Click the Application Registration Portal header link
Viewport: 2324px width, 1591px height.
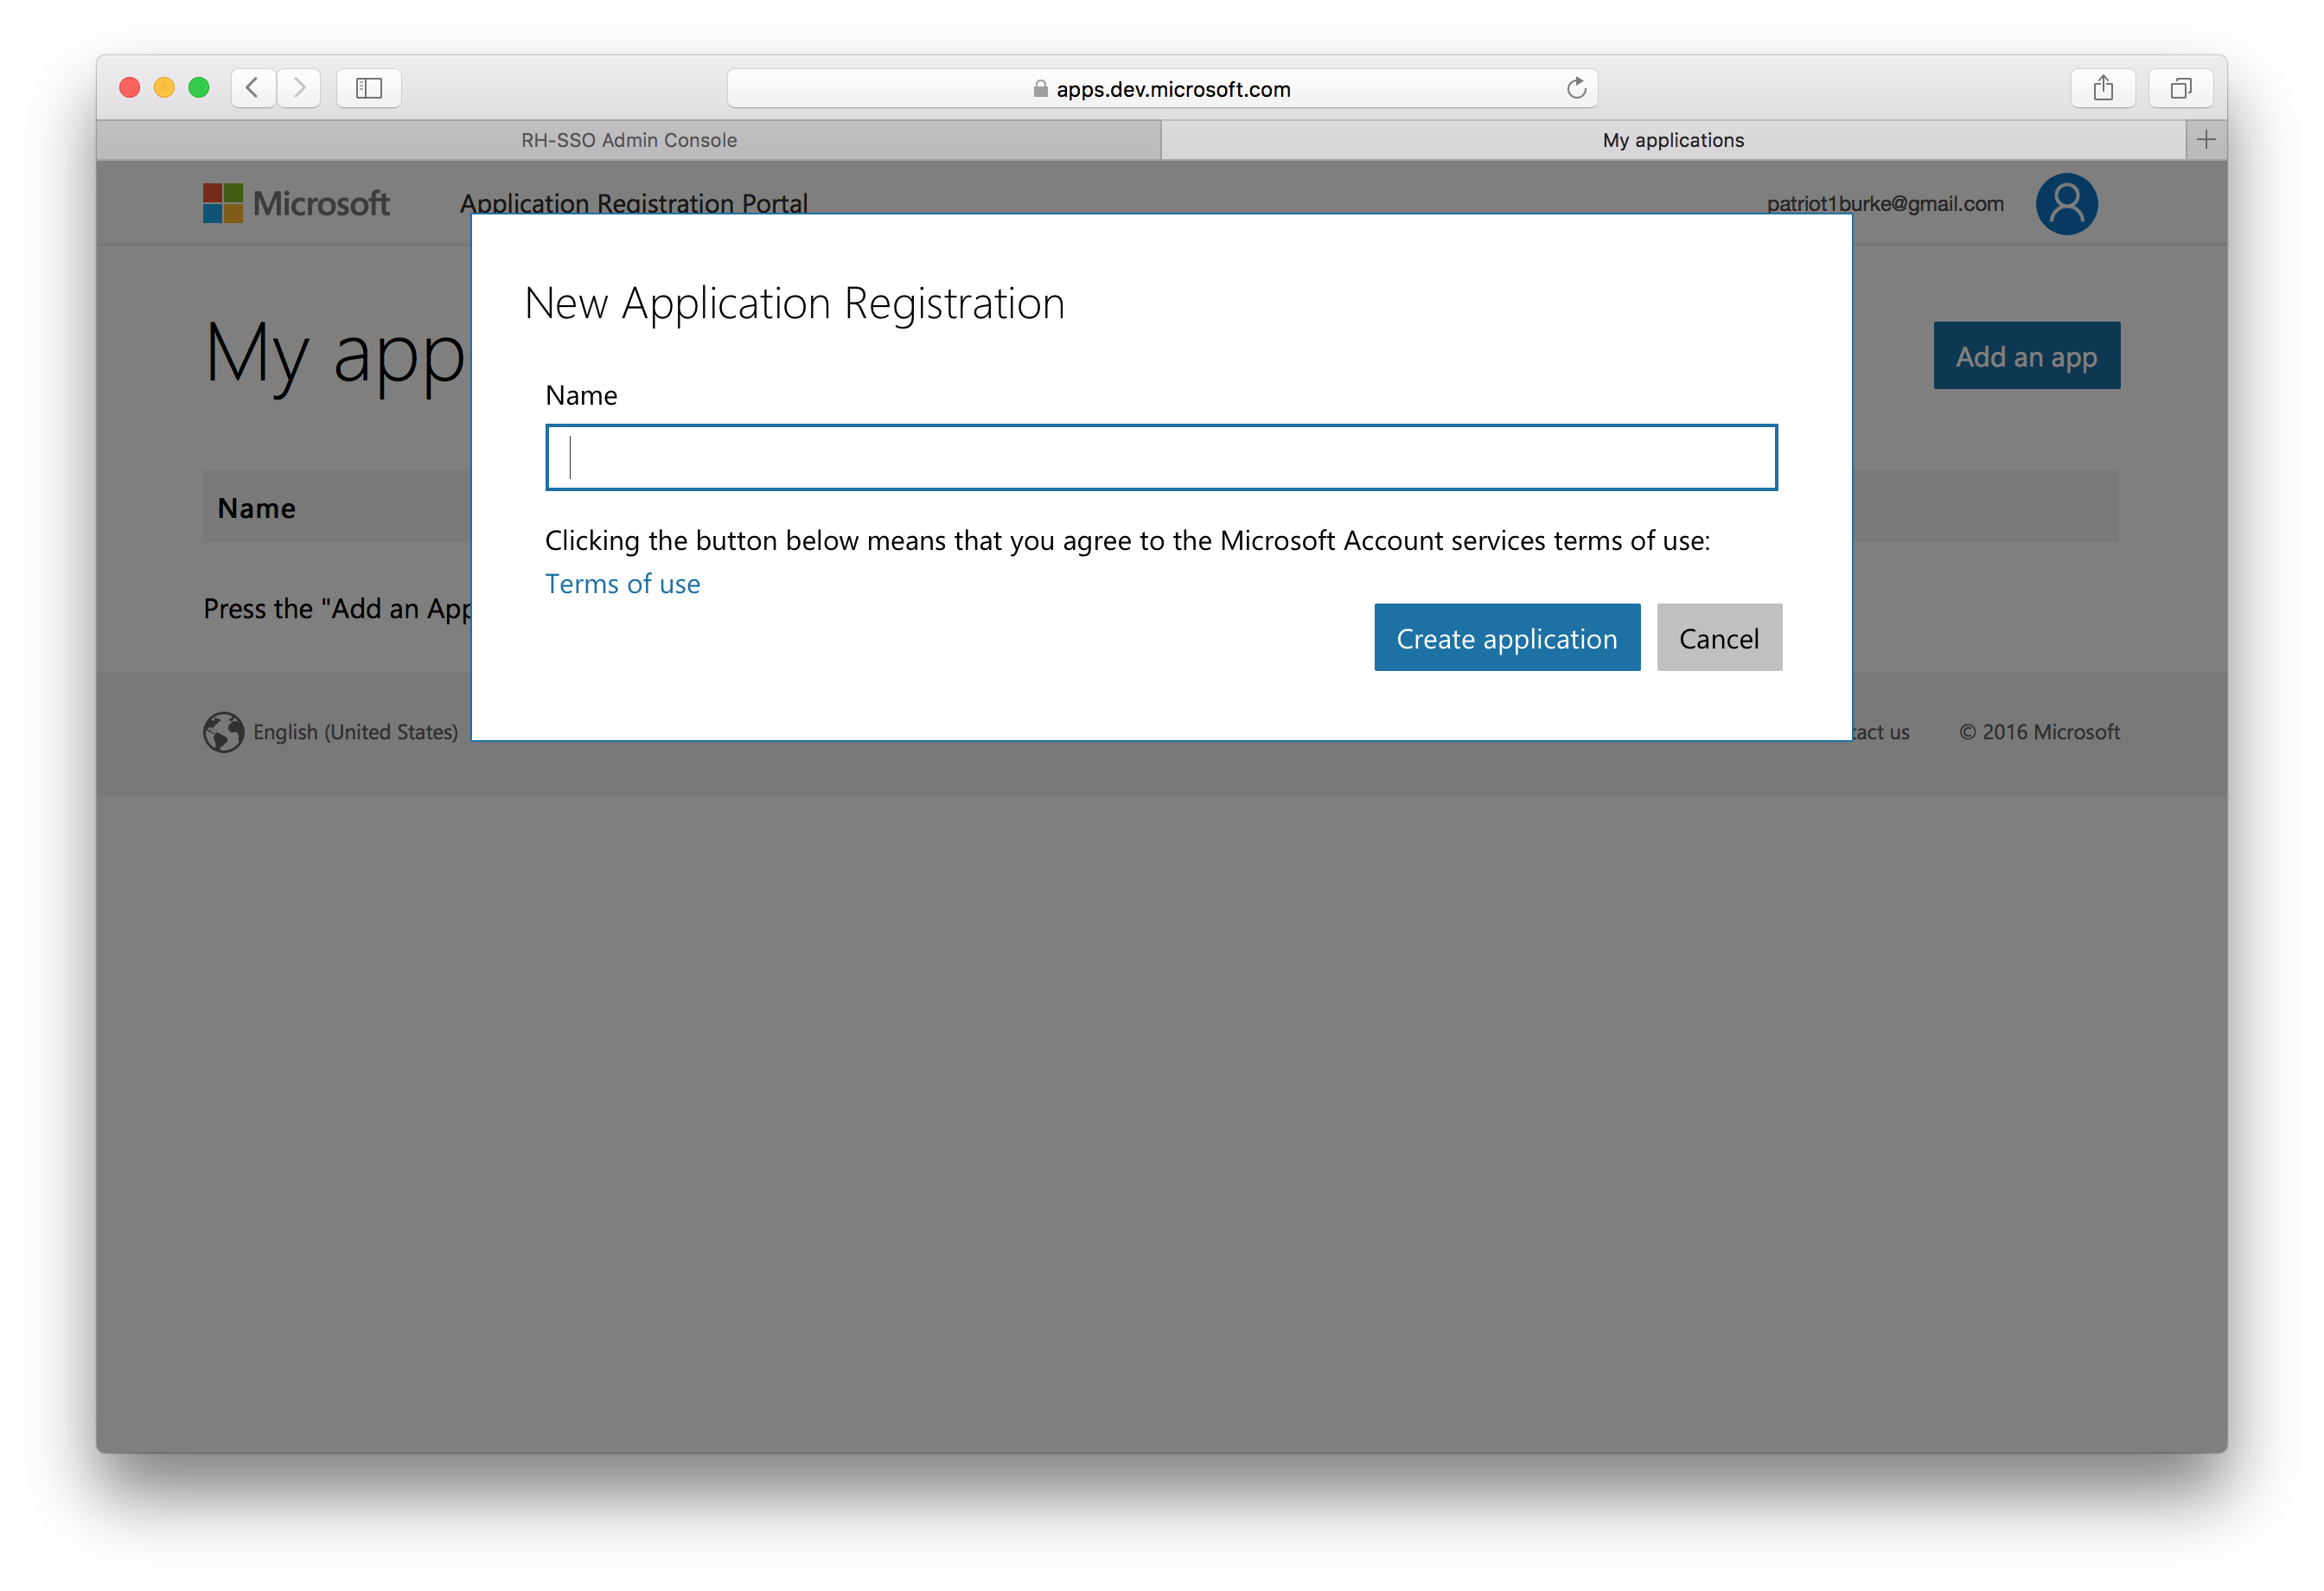click(x=630, y=200)
